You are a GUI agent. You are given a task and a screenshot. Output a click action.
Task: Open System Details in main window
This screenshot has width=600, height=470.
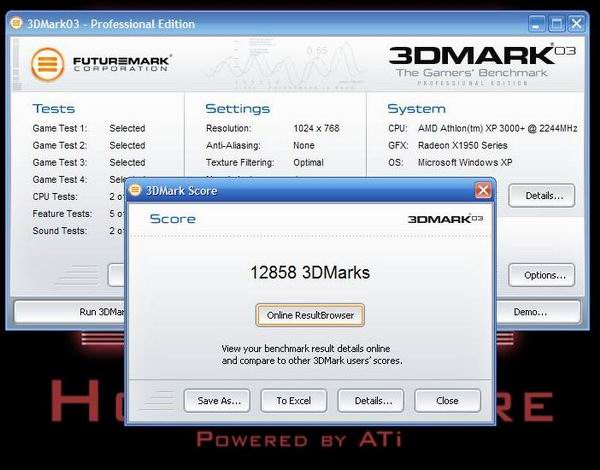pyautogui.click(x=542, y=196)
